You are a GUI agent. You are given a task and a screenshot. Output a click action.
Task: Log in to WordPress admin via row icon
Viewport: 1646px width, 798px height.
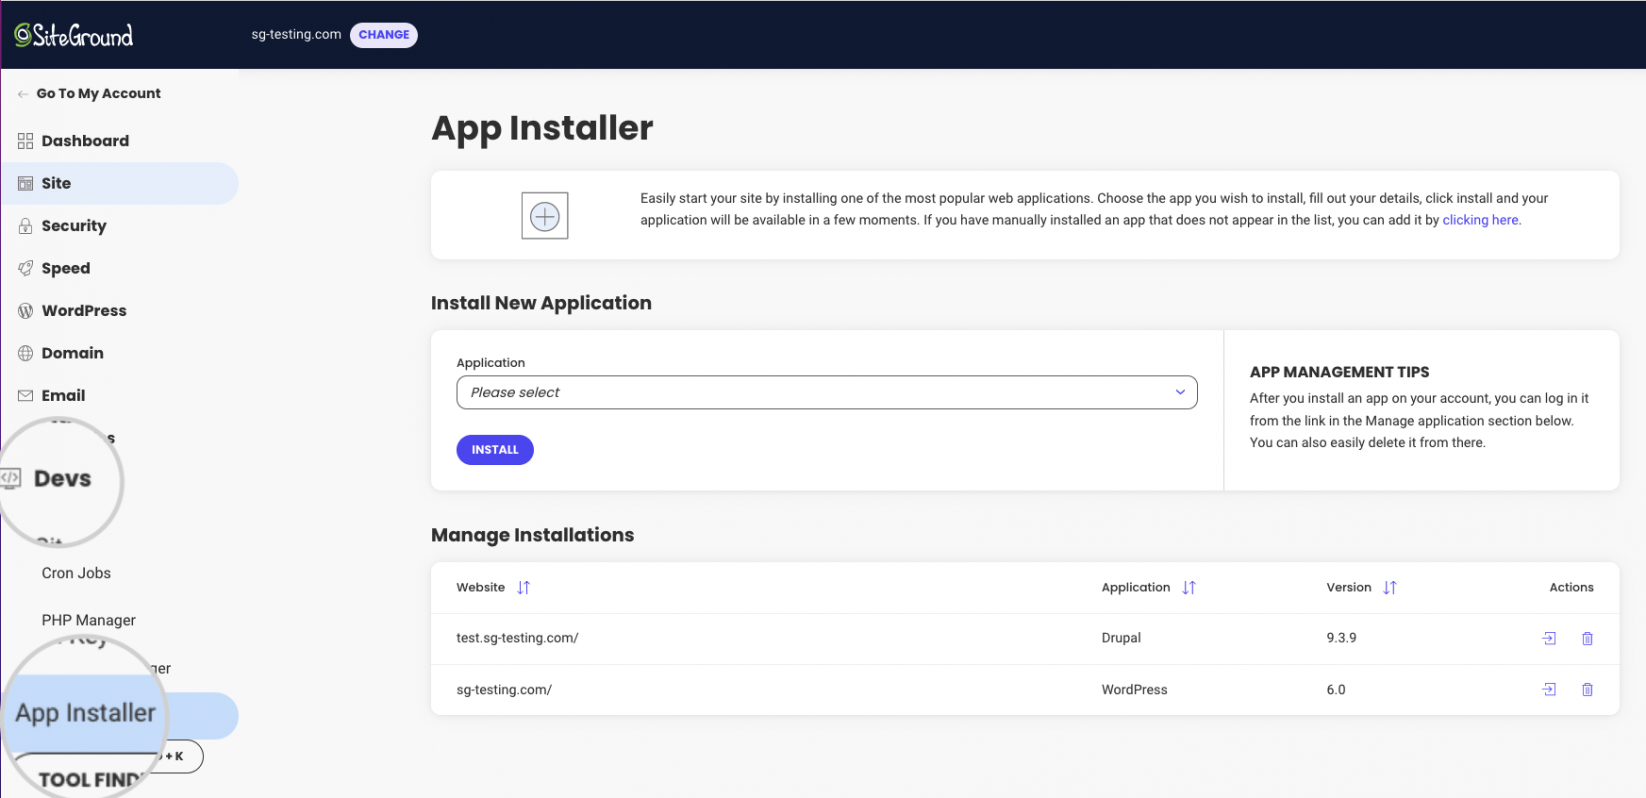1549,689
